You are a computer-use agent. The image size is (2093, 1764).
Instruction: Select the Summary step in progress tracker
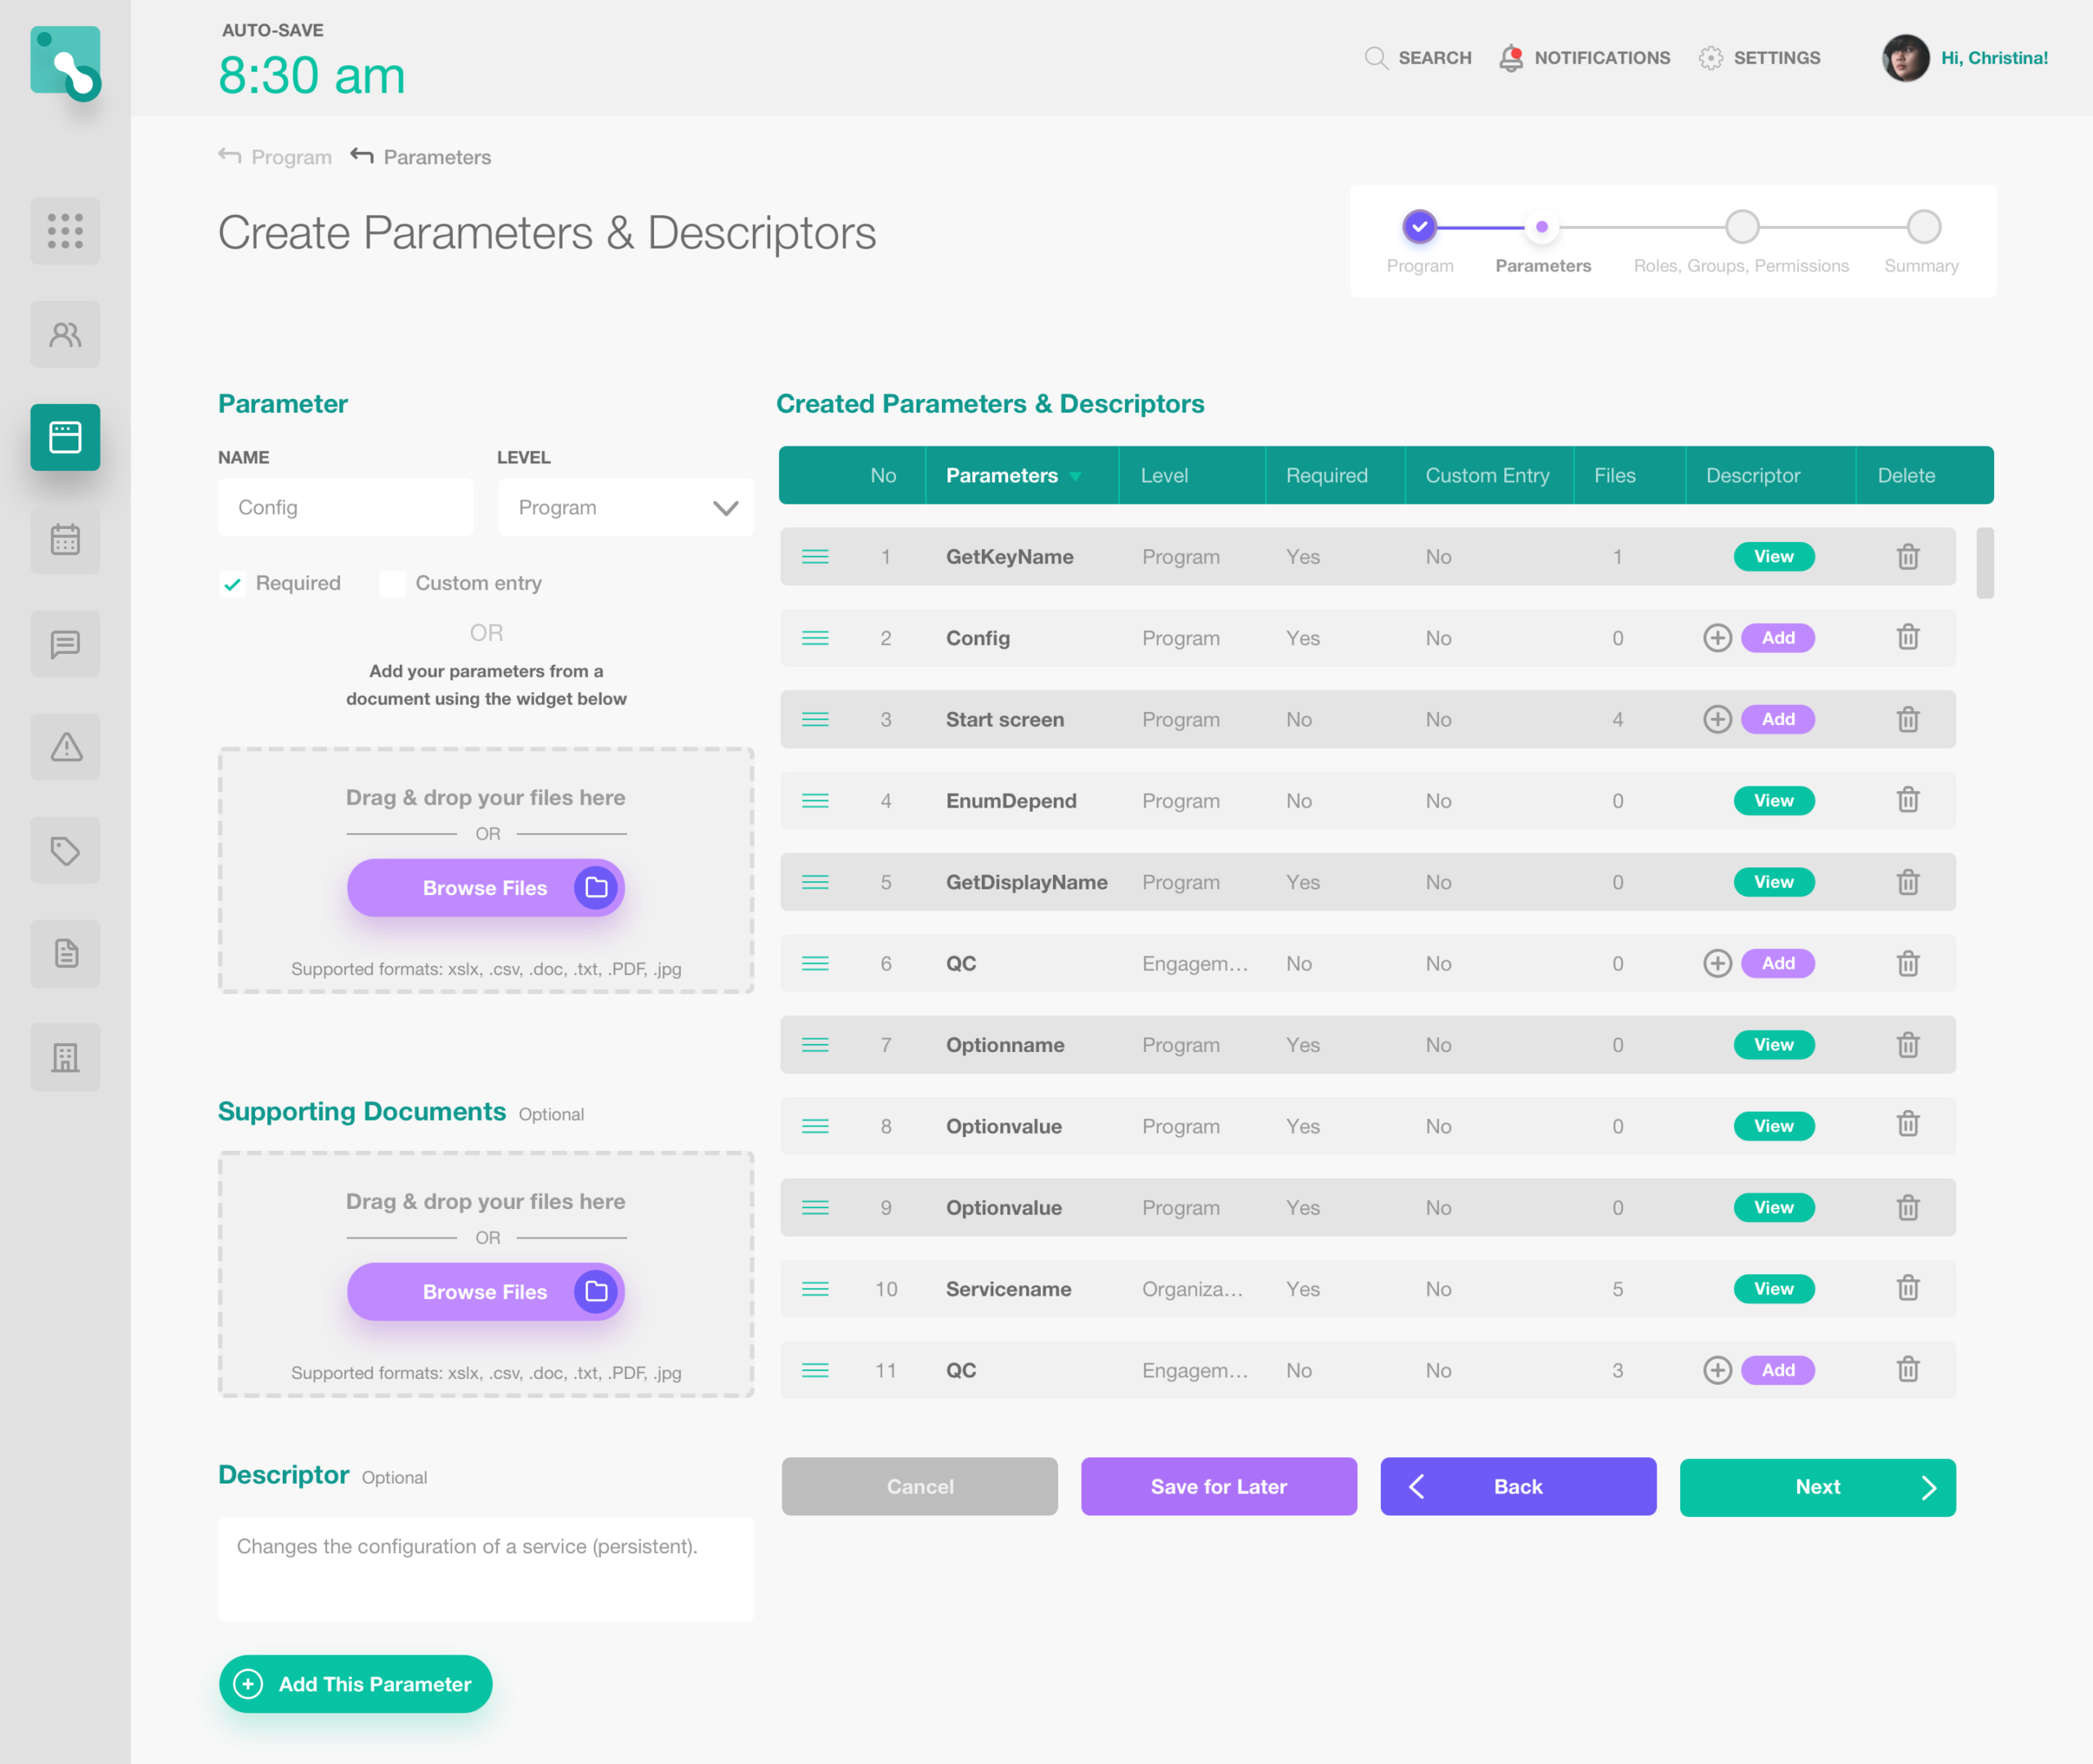point(1923,227)
